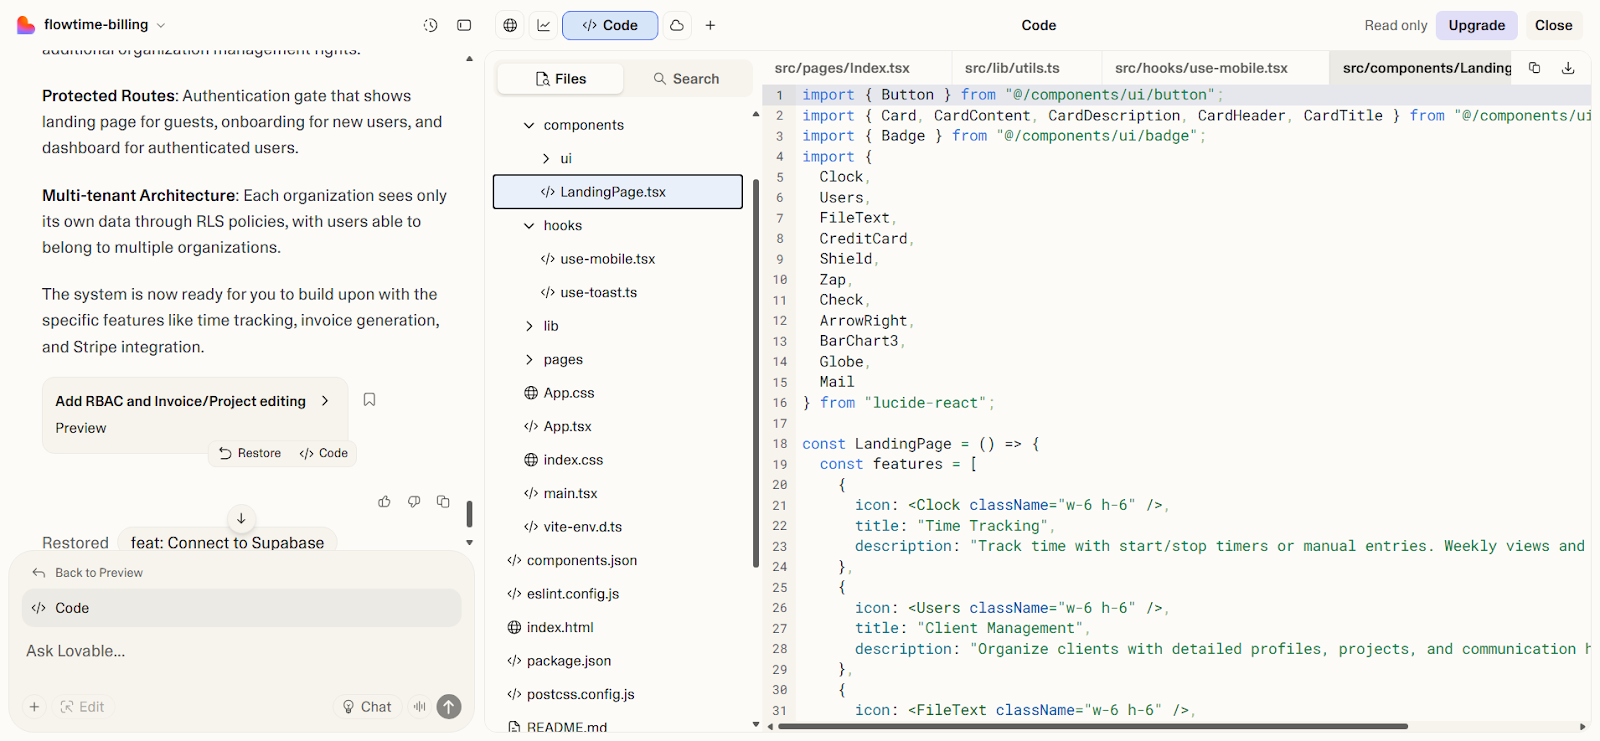The height and width of the screenshot is (741, 1600).
Task: Open use-mobile.tsx in file tree
Action: tap(618, 259)
